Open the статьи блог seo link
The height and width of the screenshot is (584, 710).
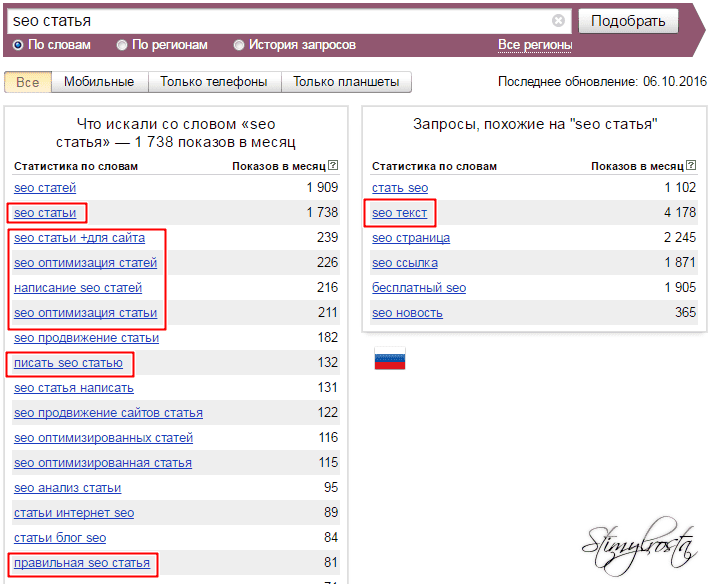pos(60,538)
